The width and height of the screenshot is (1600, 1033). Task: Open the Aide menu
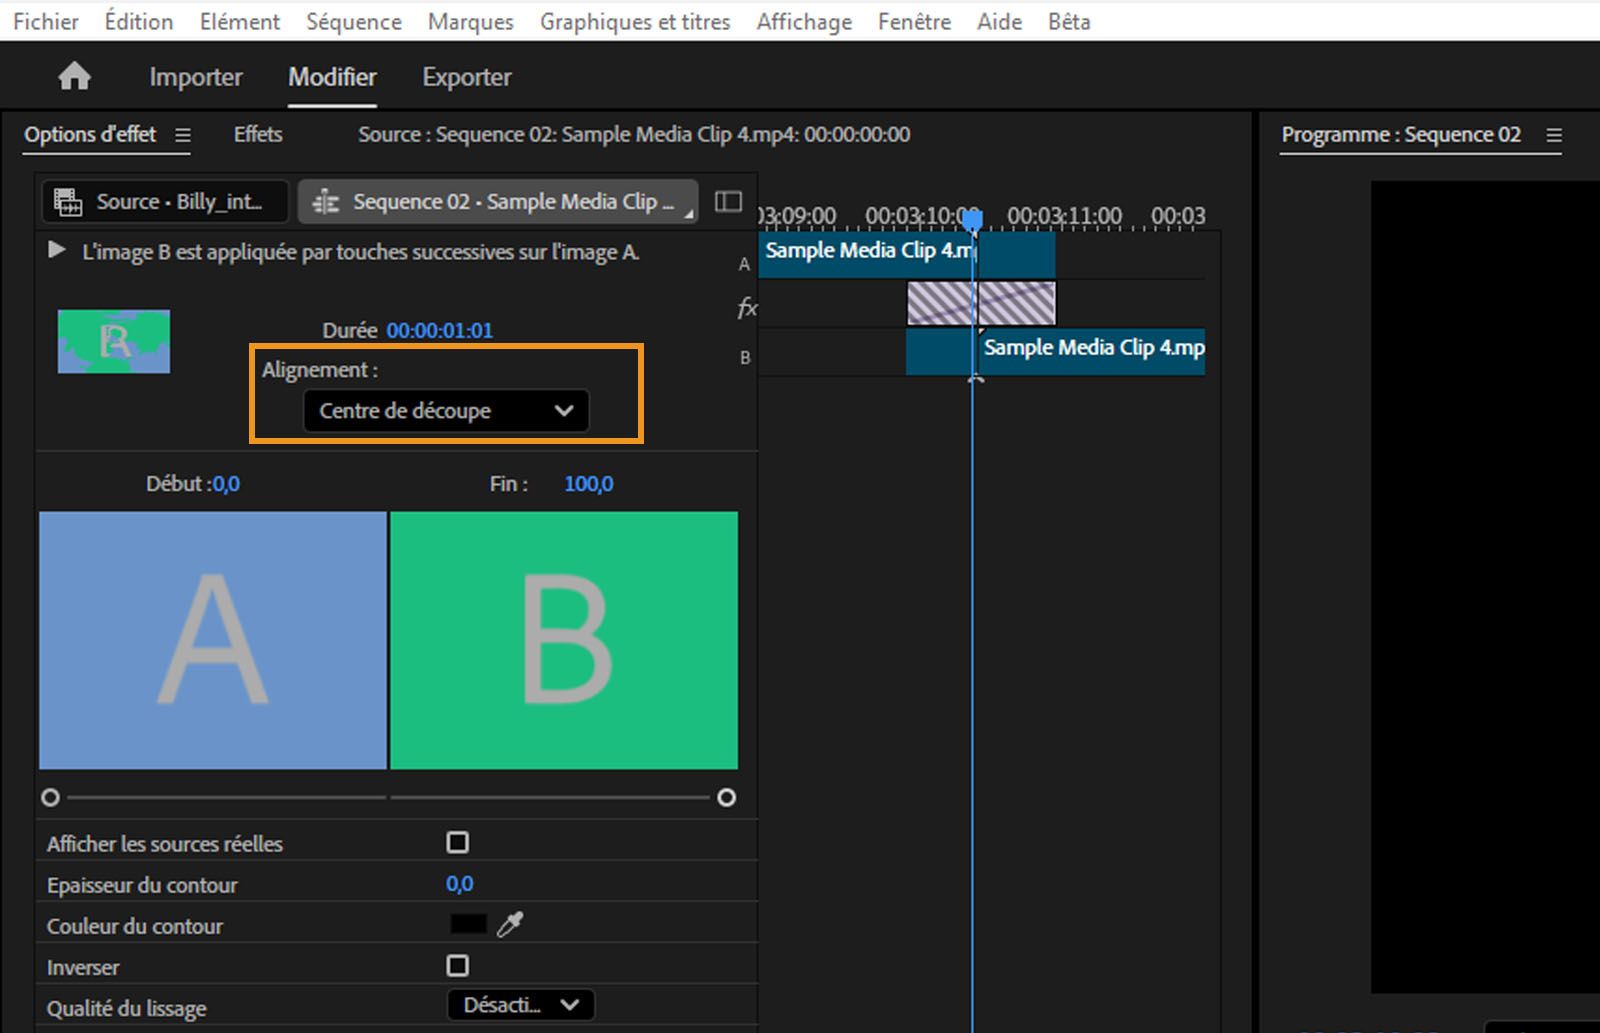[999, 21]
